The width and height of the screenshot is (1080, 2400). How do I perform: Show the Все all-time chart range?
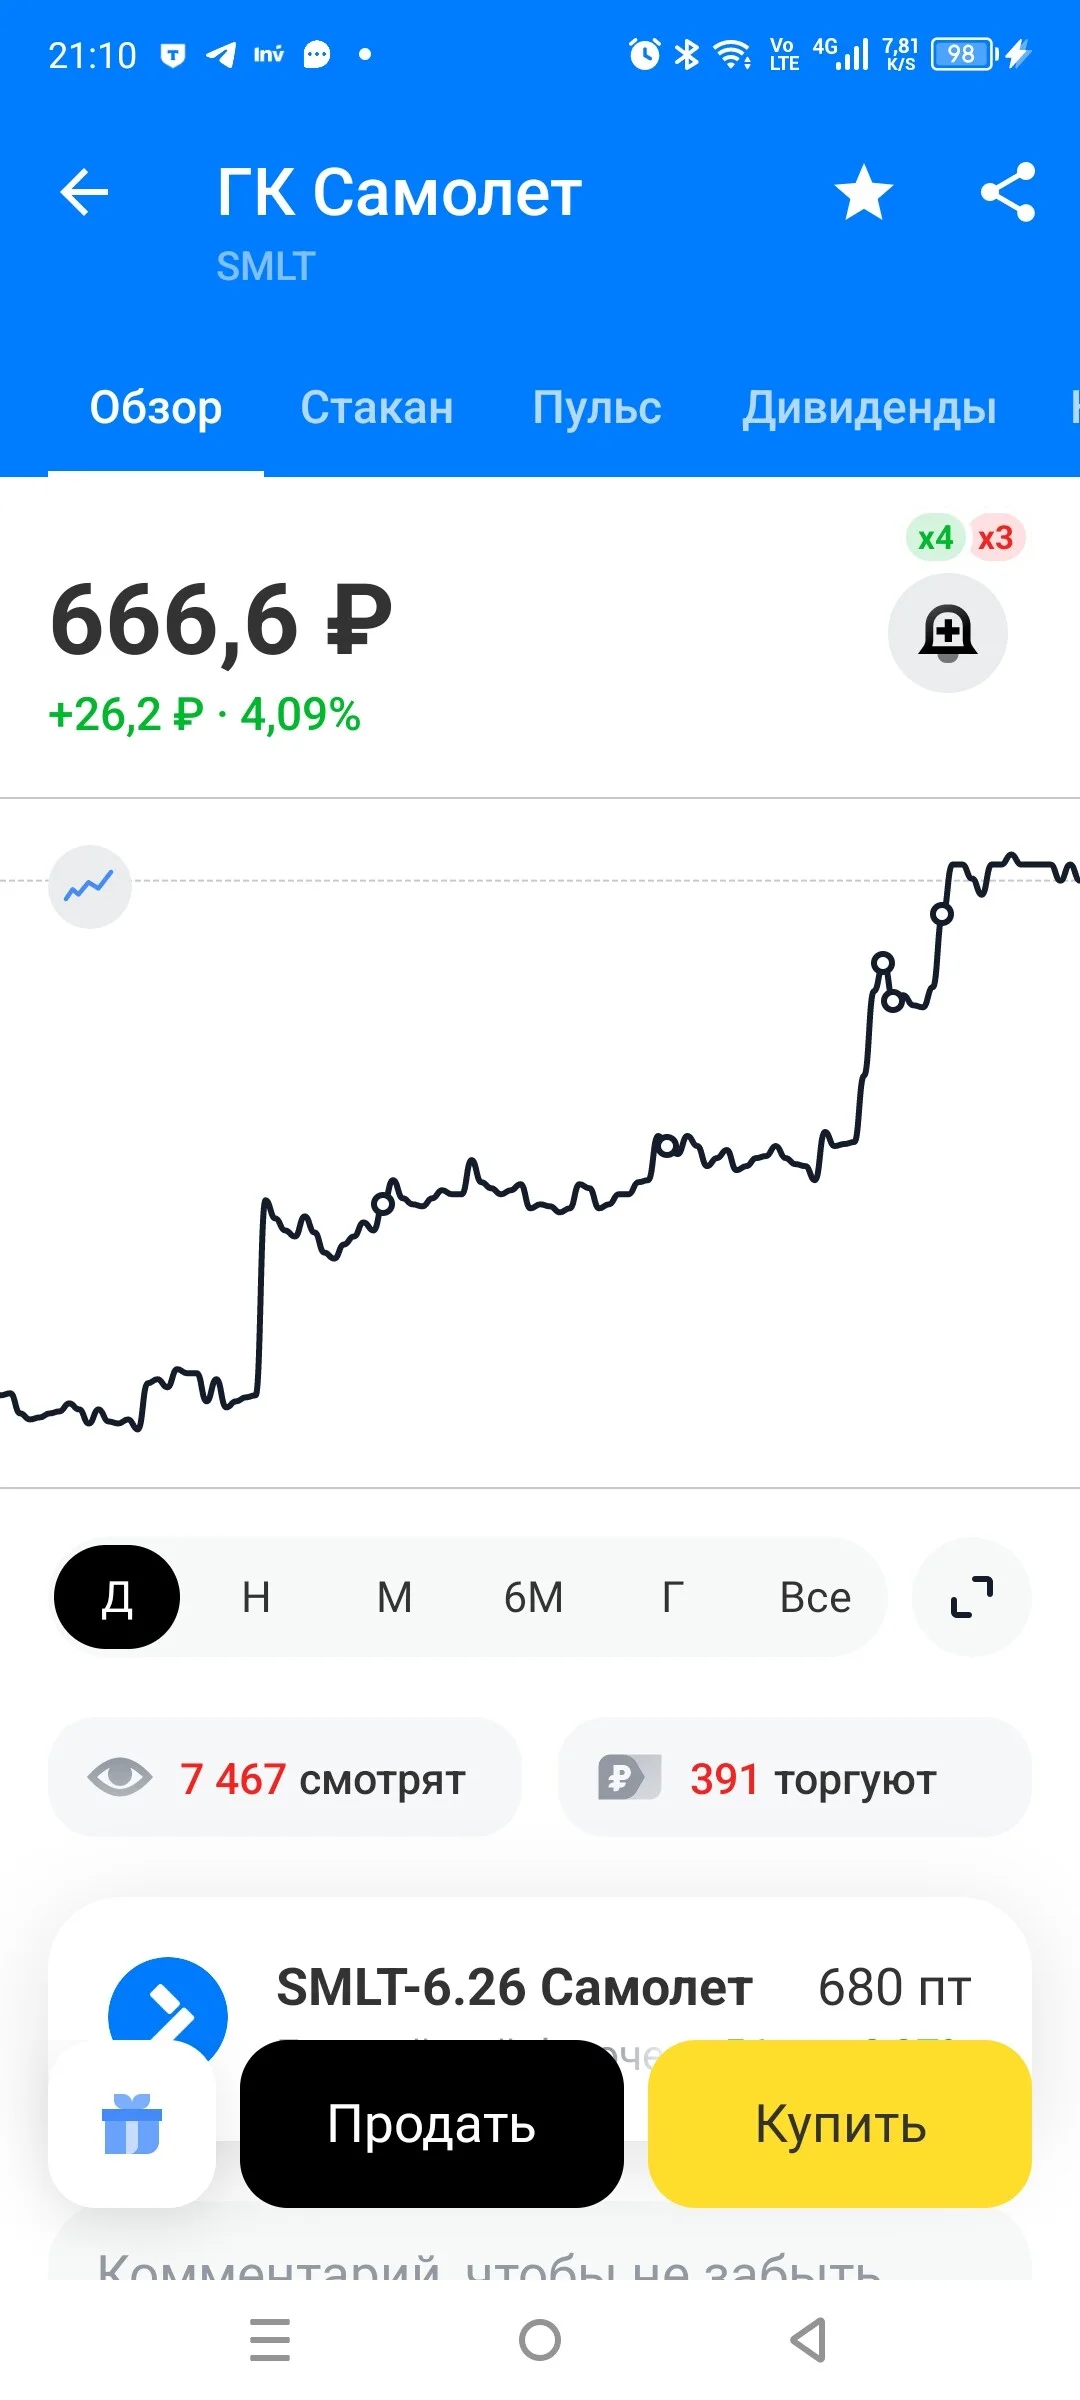pos(815,1597)
